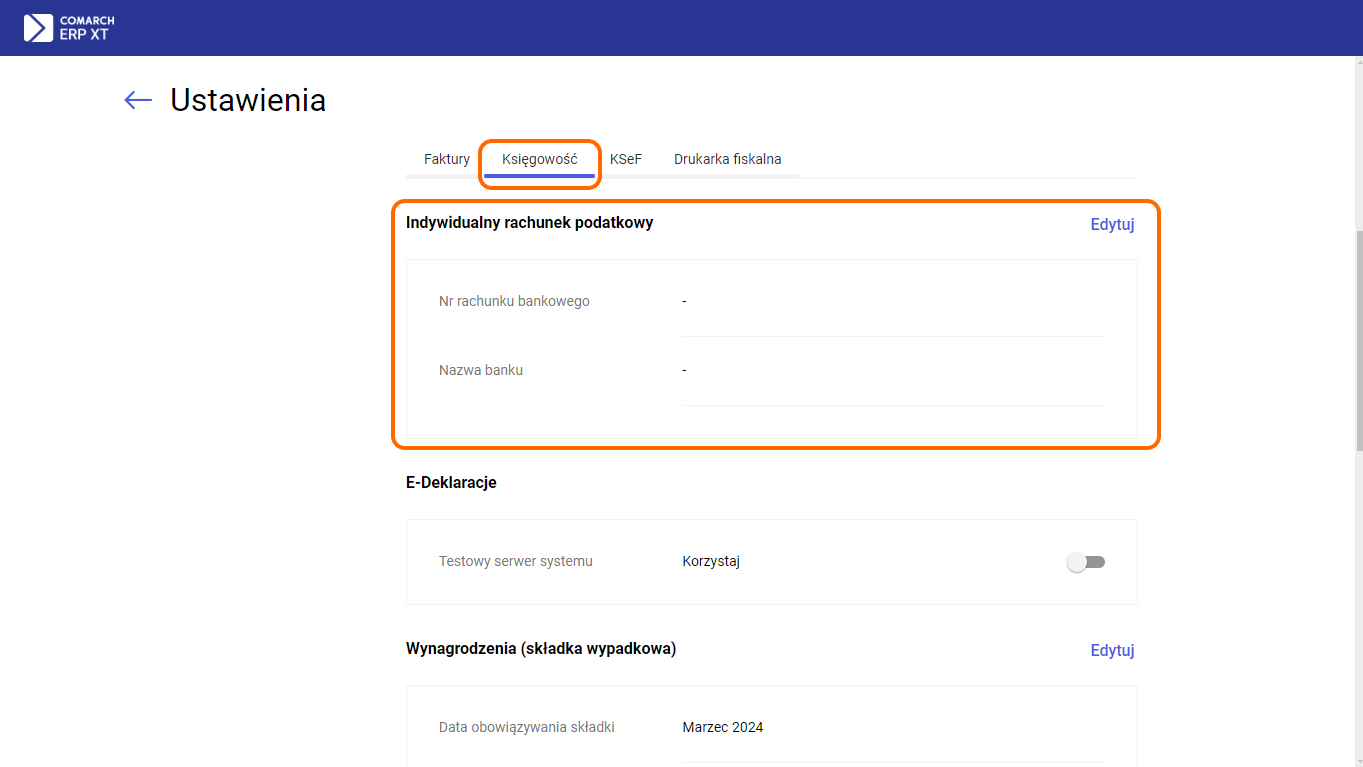Click the Nr rachunku bankowego value field
The width and height of the screenshot is (1363, 767).
(892, 302)
